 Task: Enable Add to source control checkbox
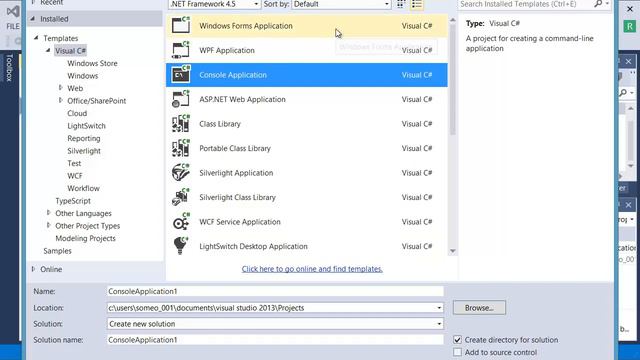click(457, 352)
